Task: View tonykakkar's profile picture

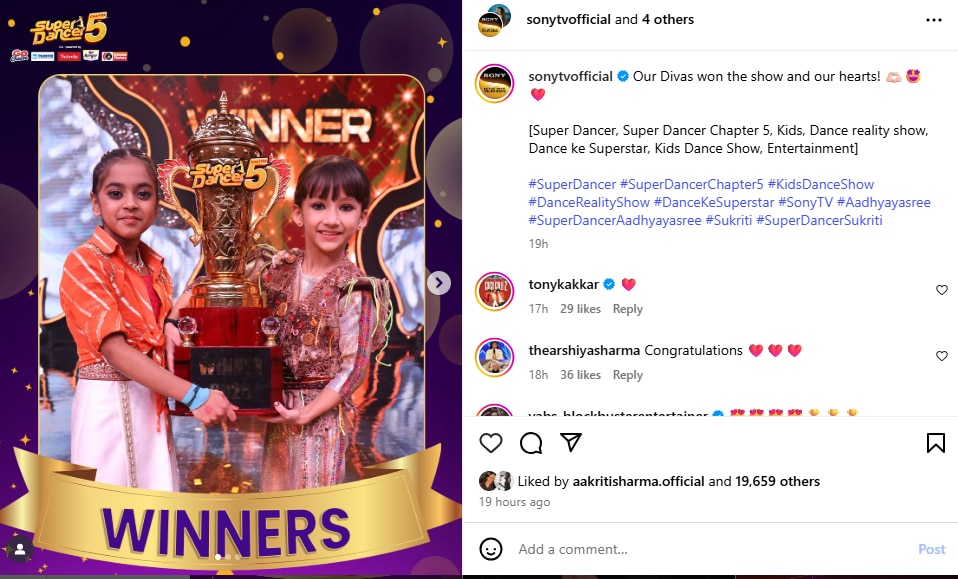Action: tap(494, 292)
